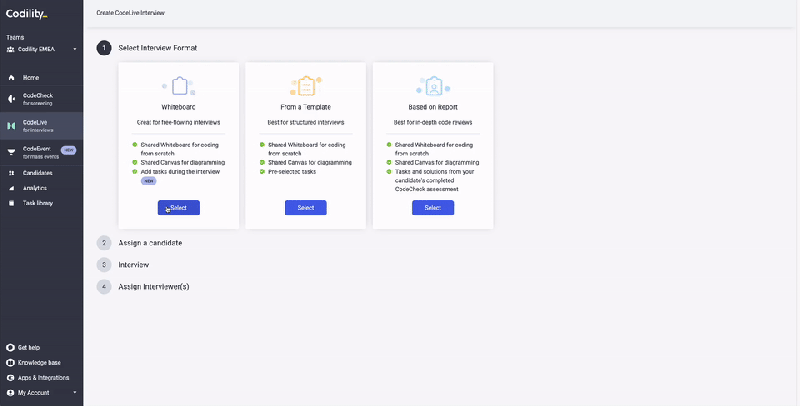Open Apps & Integrations

click(x=43, y=378)
